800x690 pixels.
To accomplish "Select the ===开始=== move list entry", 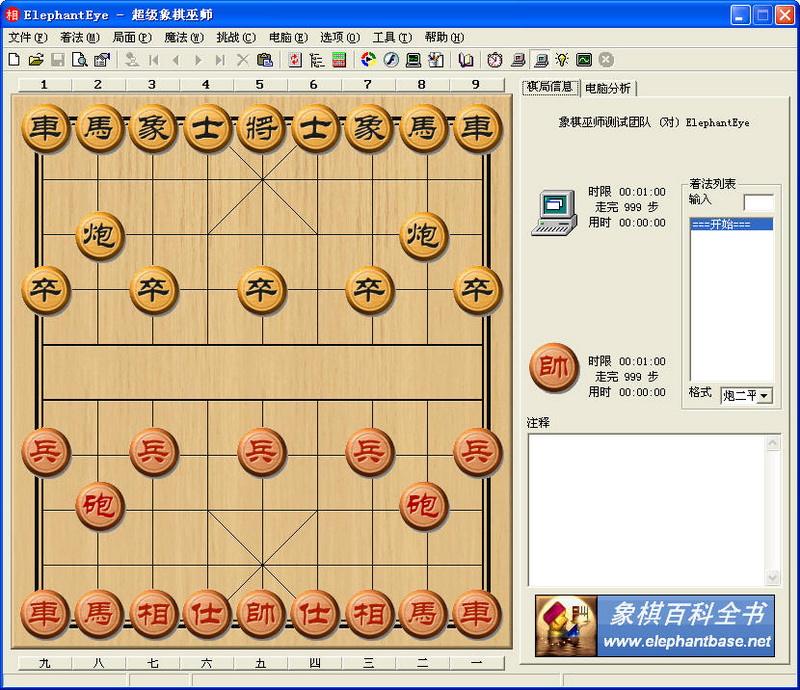I will pyautogui.click(x=732, y=224).
